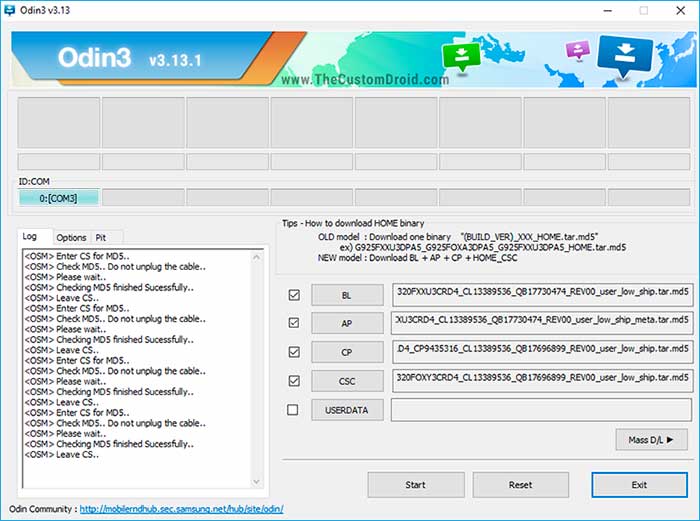Screen dimensions: 700x521
Task: Click the 'ID:COM' label
Action: pyautogui.click(x=34, y=181)
